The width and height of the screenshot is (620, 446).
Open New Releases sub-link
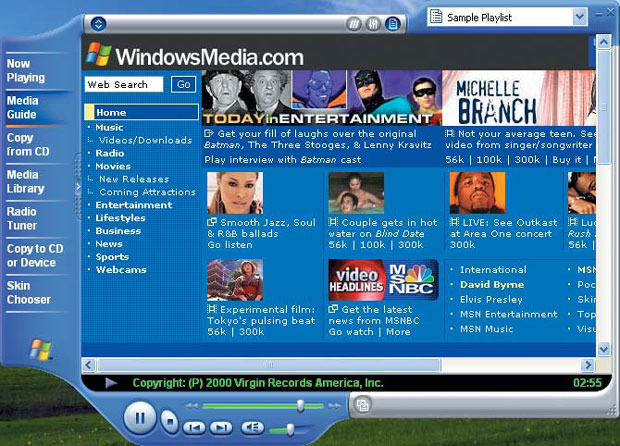point(134,179)
